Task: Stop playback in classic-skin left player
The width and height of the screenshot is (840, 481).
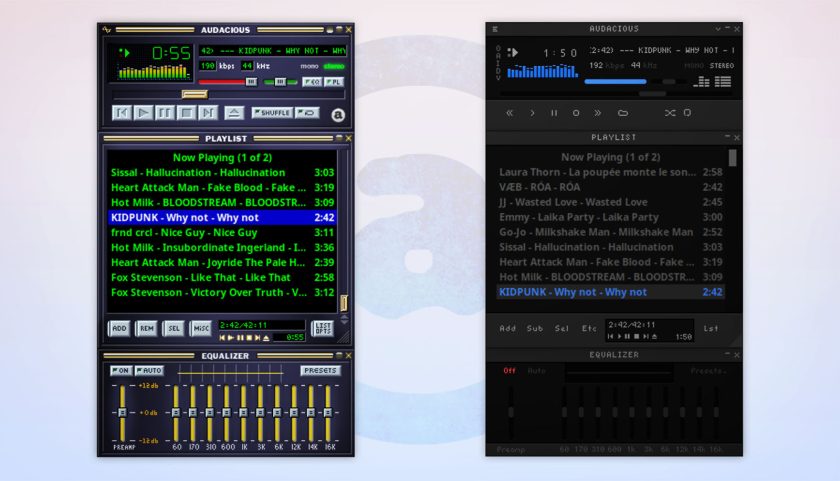Action: [x=186, y=112]
